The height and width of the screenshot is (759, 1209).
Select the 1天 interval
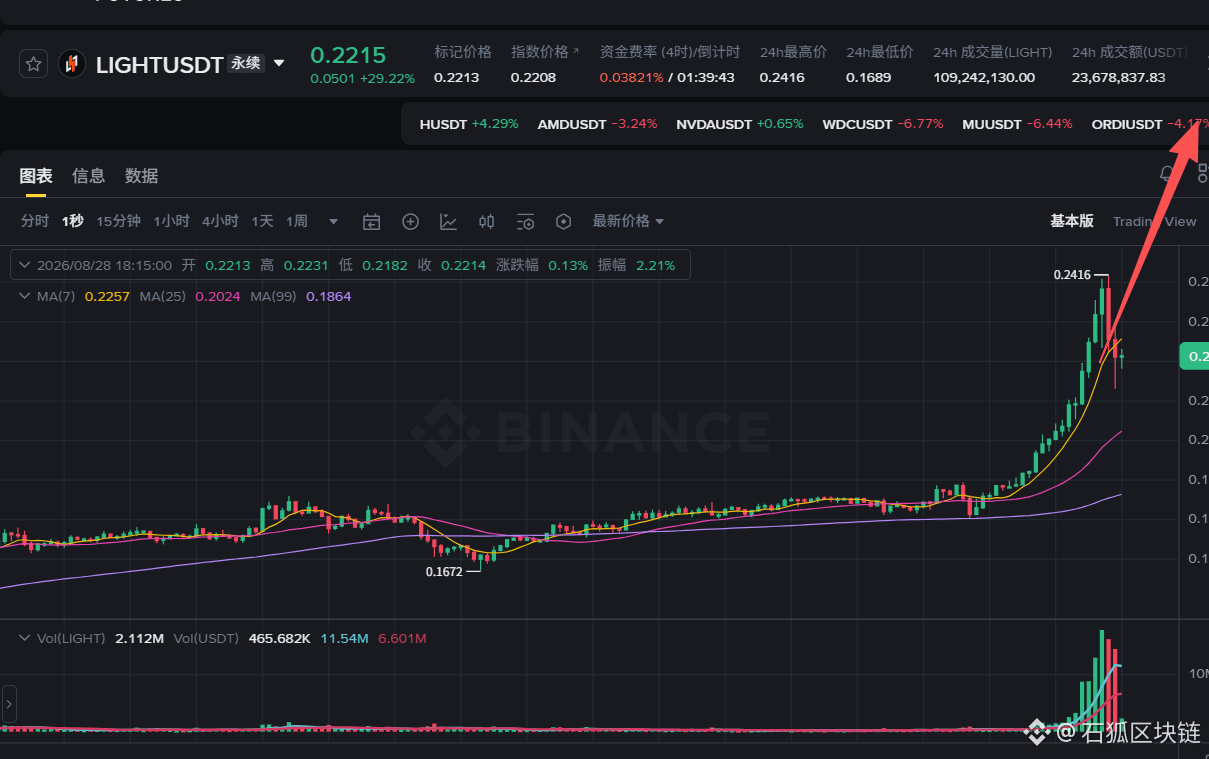pos(262,221)
